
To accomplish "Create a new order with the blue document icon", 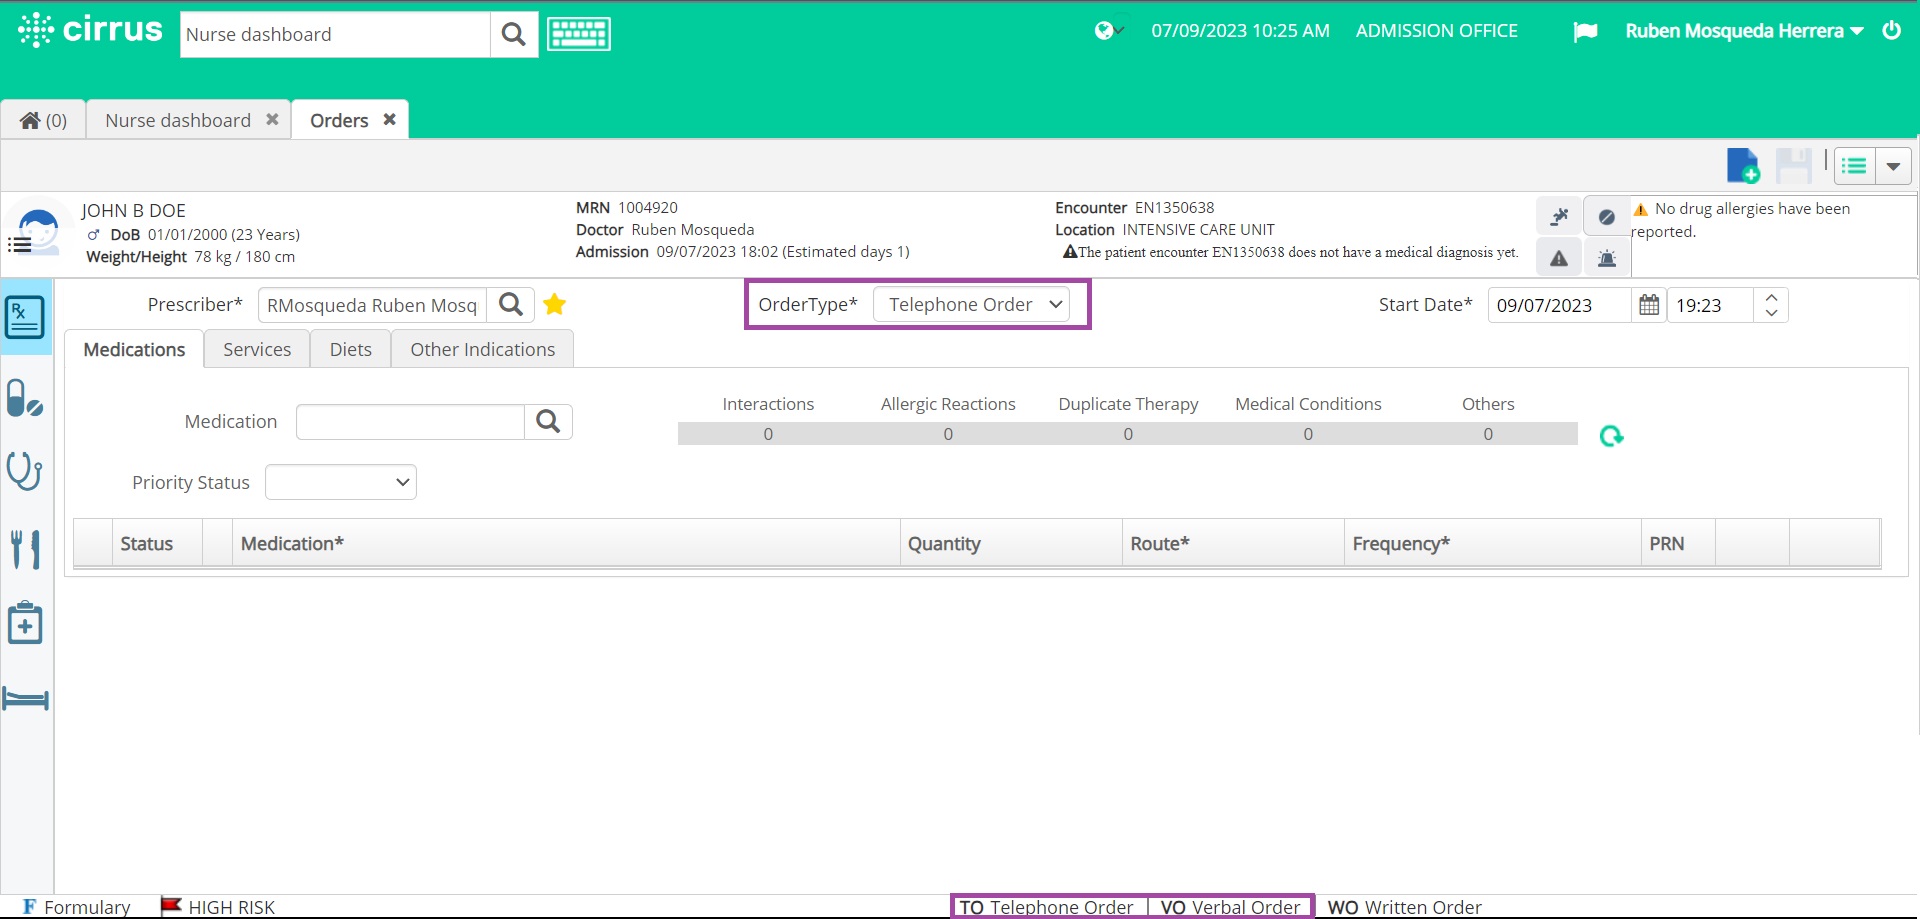I will [1743, 166].
